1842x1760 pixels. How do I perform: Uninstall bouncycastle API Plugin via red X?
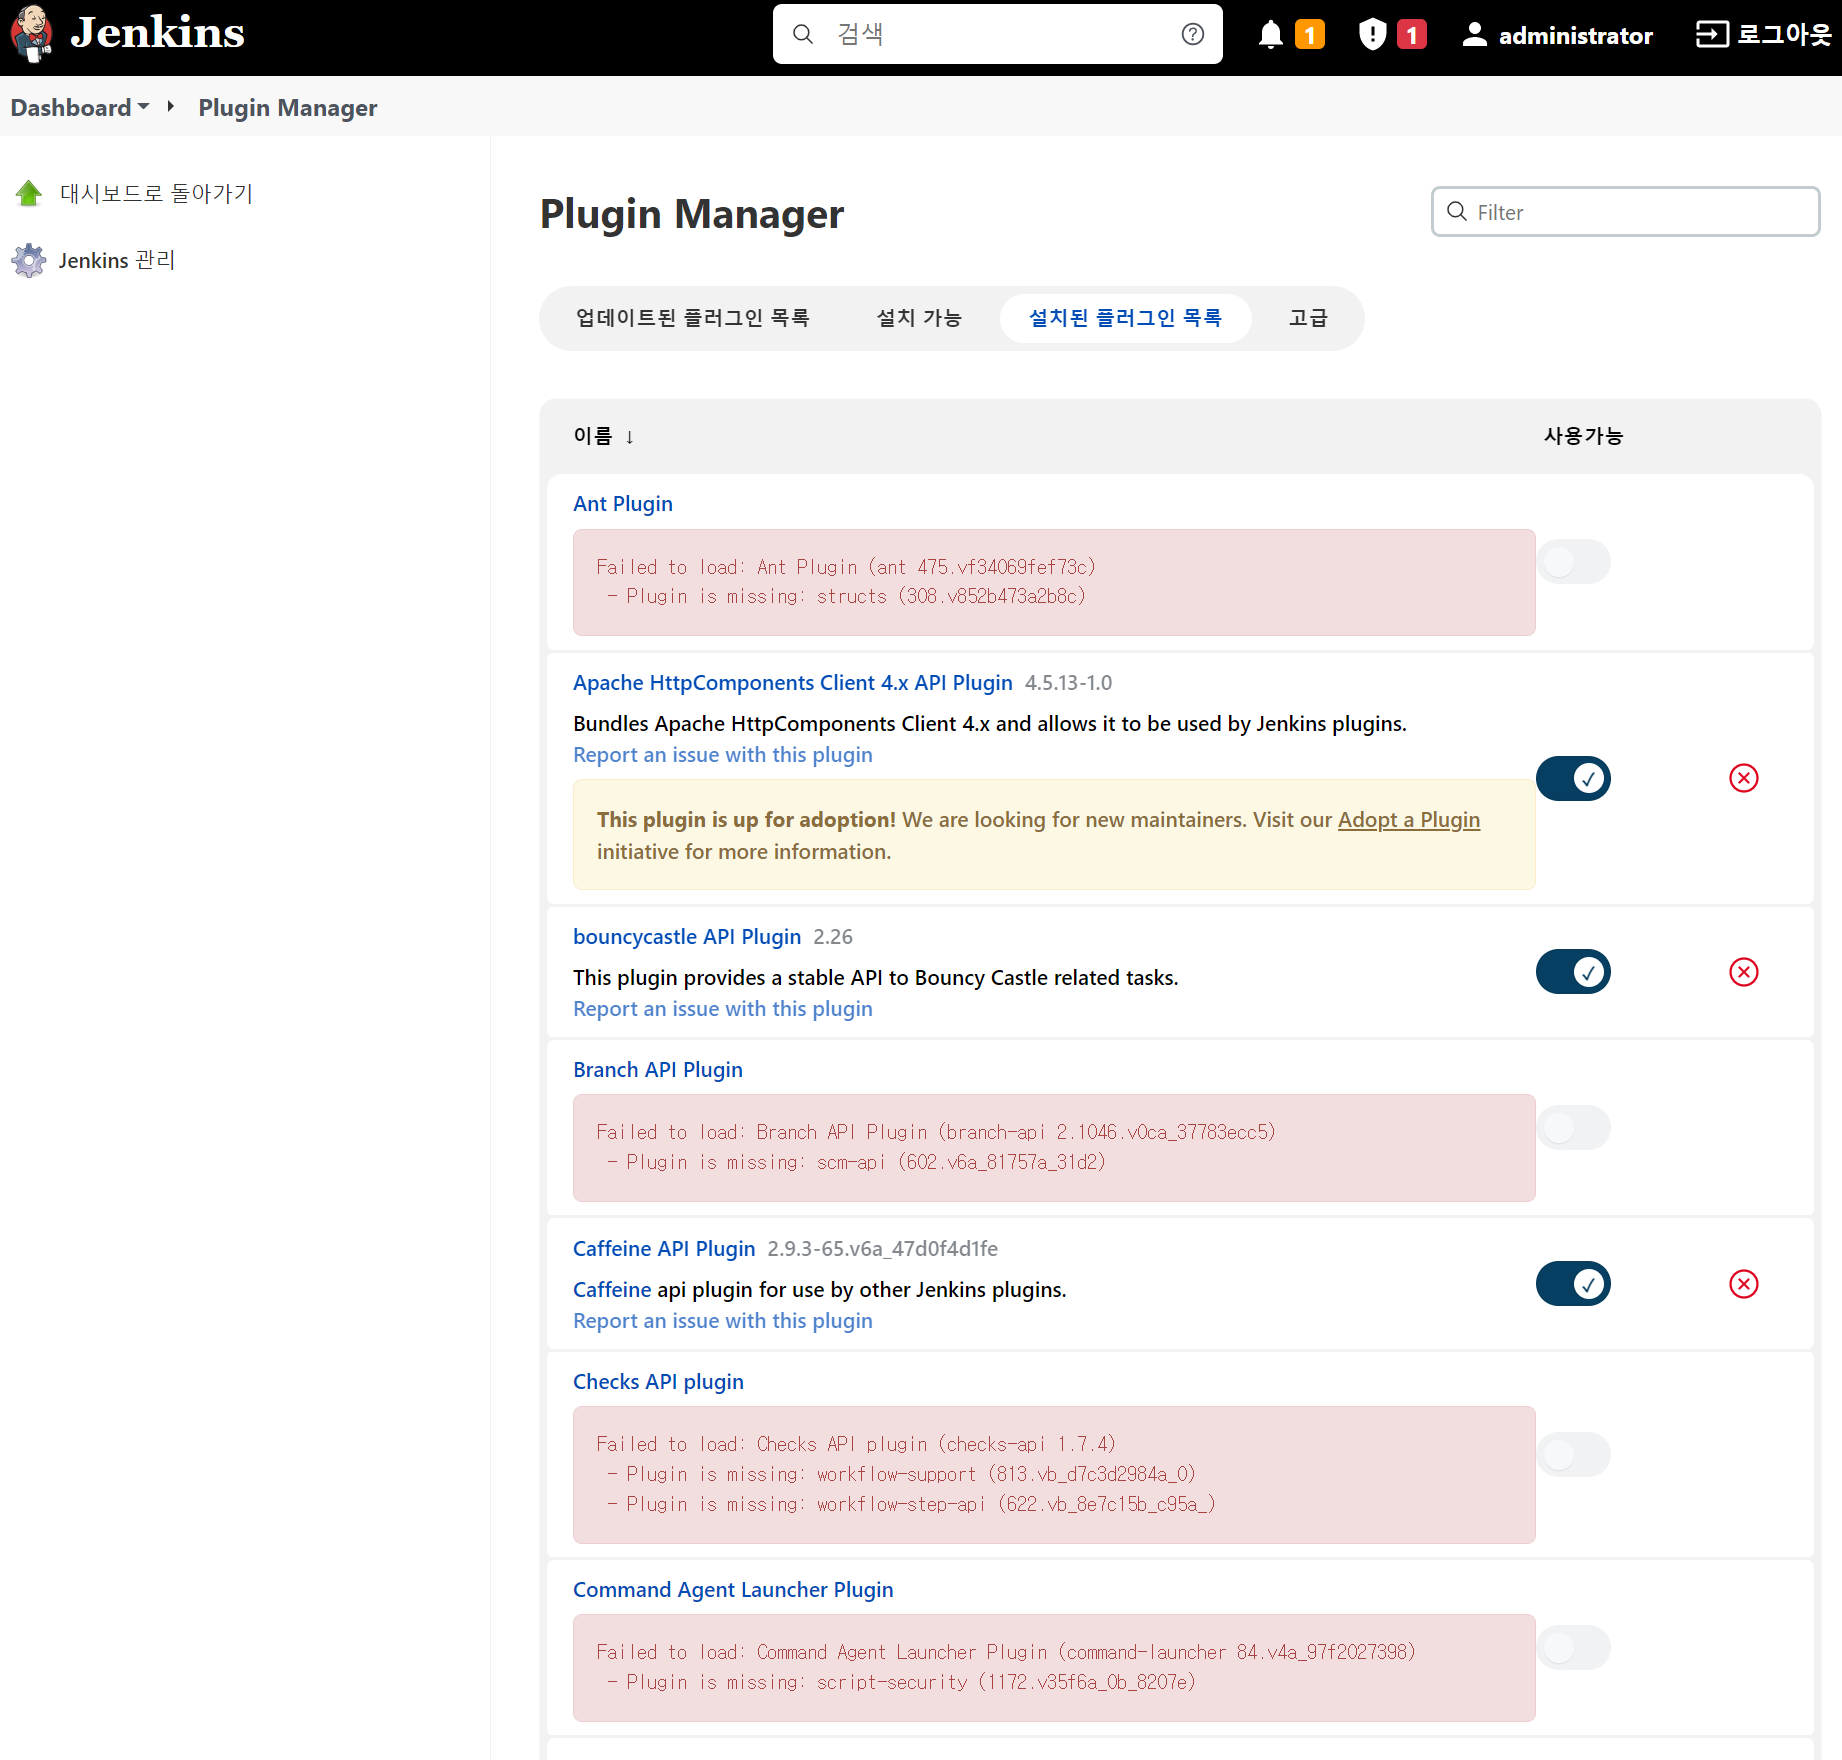(x=1744, y=972)
